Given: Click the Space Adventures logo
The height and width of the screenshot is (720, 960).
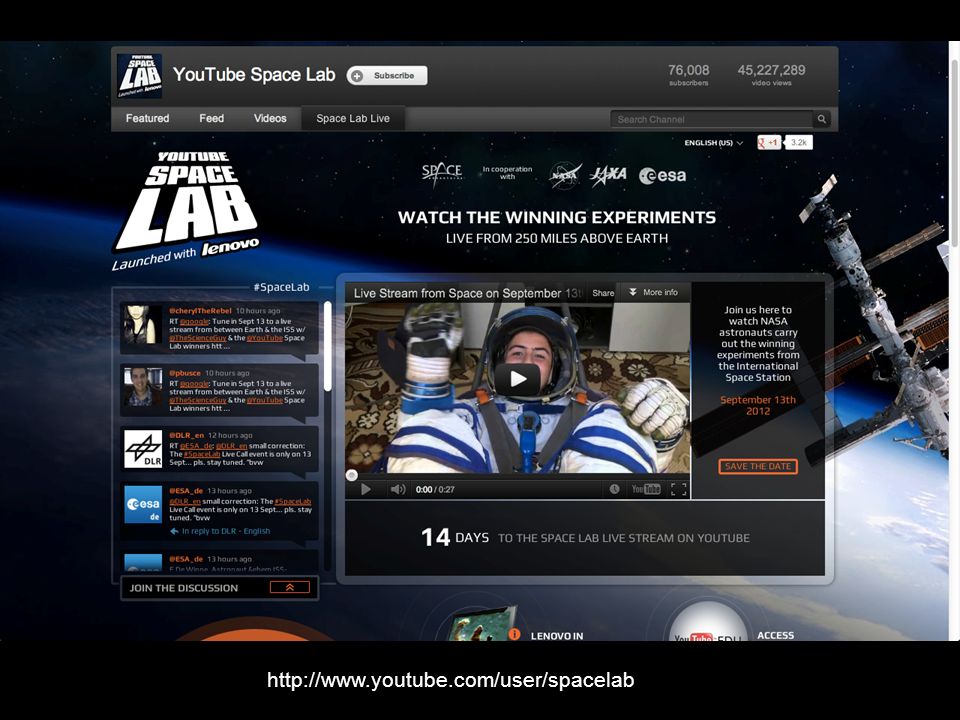Looking at the screenshot, I should [x=441, y=174].
